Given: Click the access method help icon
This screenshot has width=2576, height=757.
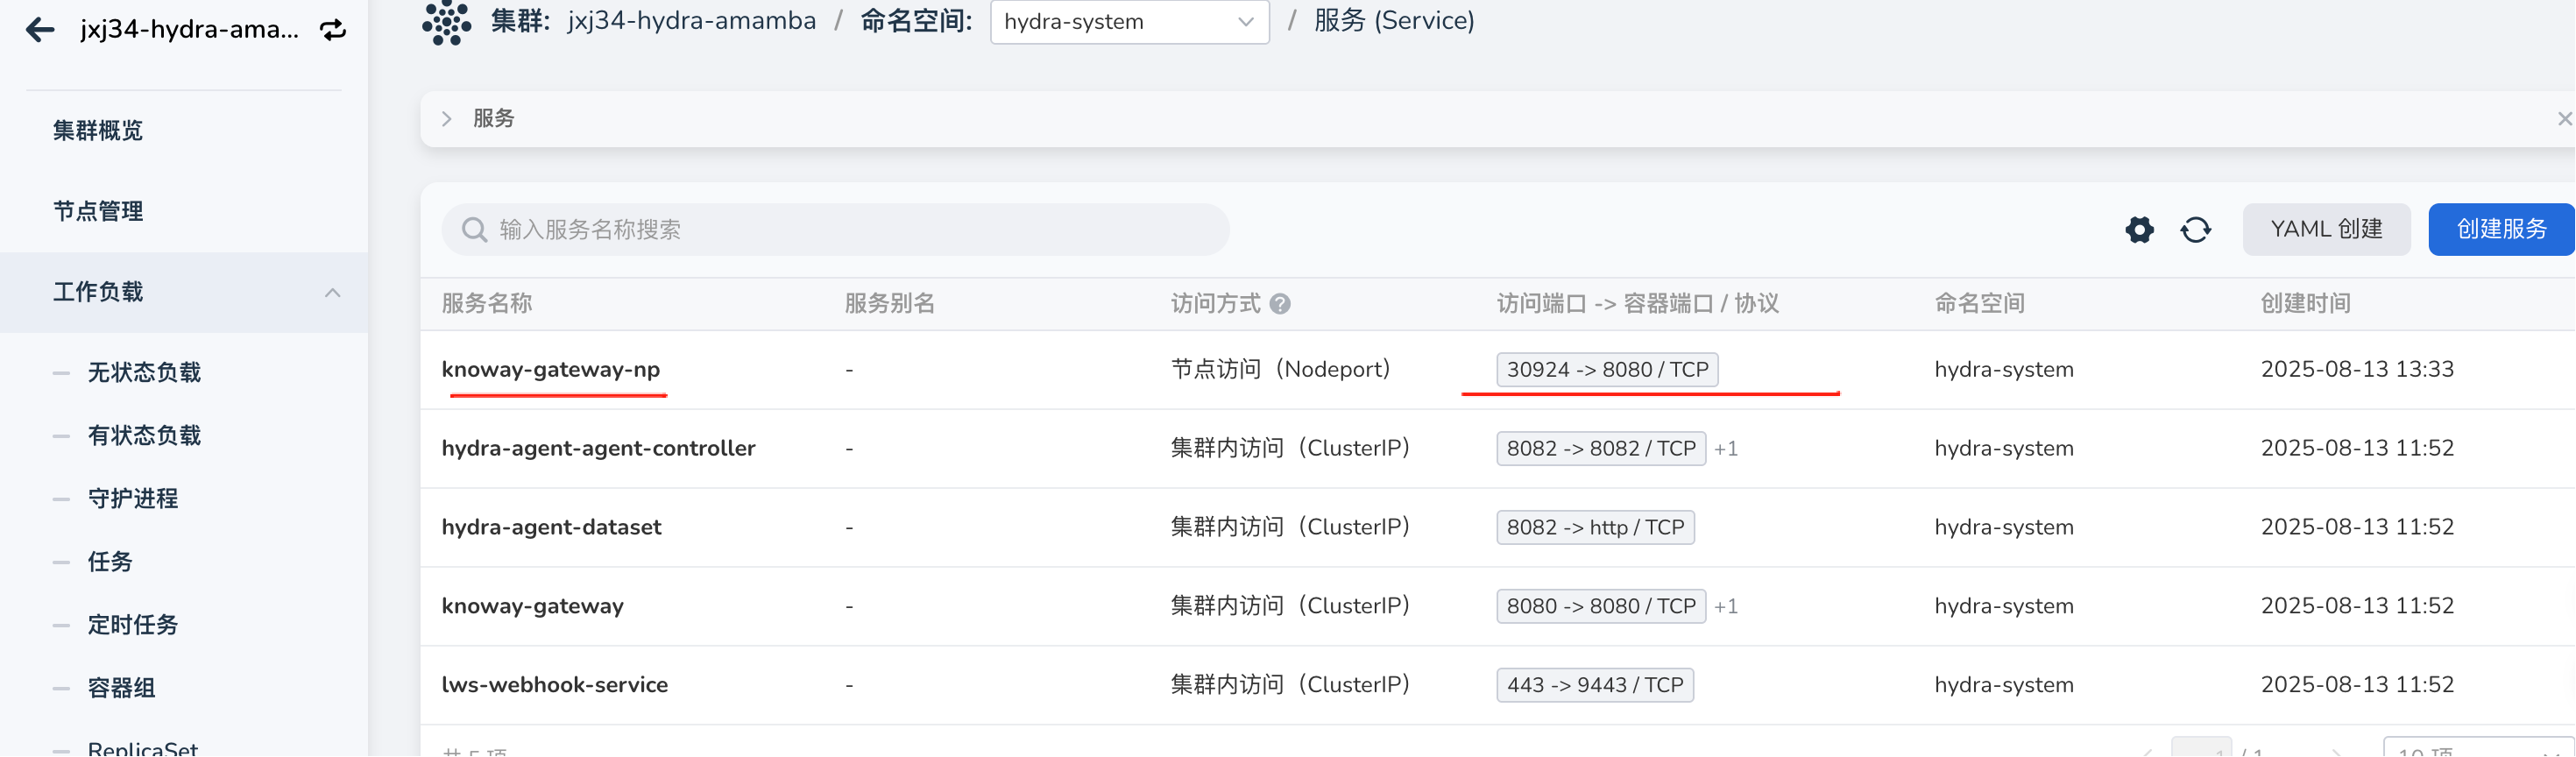Looking at the screenshot, I should click(x=1280, y=304).
